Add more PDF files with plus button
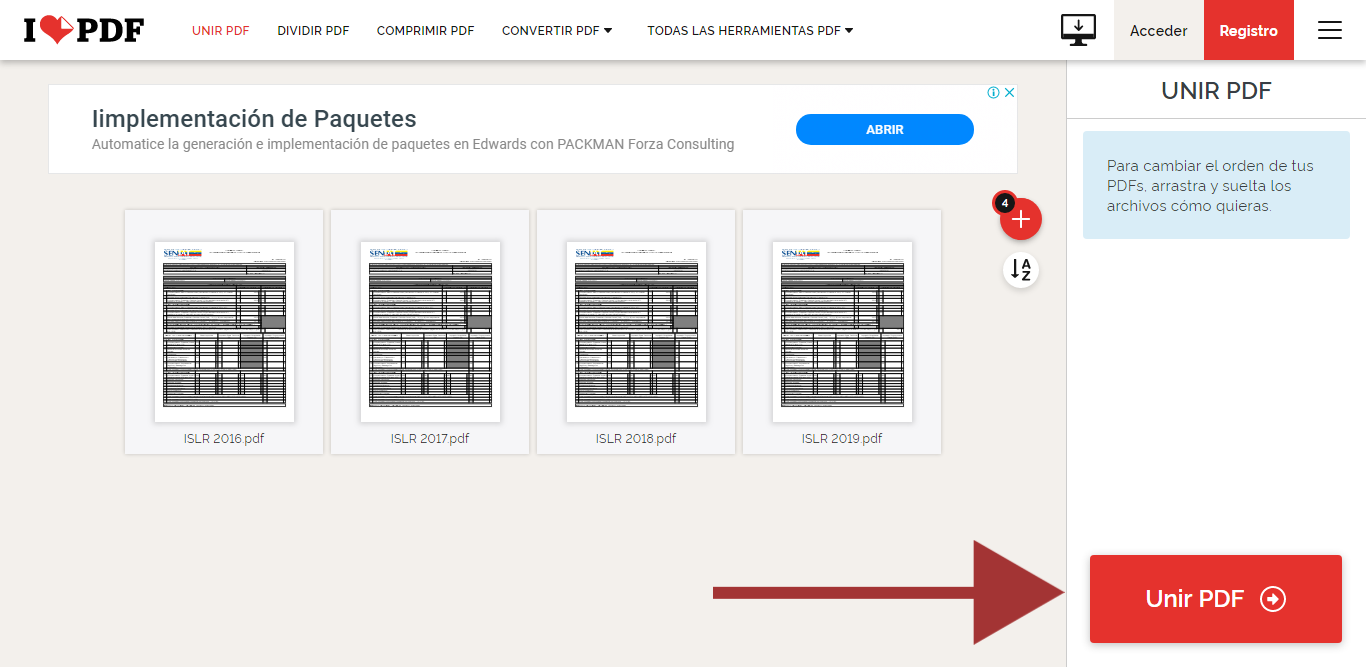Screen dimensions: 1366x667 pyautogui.click(x=1020, y=220)
